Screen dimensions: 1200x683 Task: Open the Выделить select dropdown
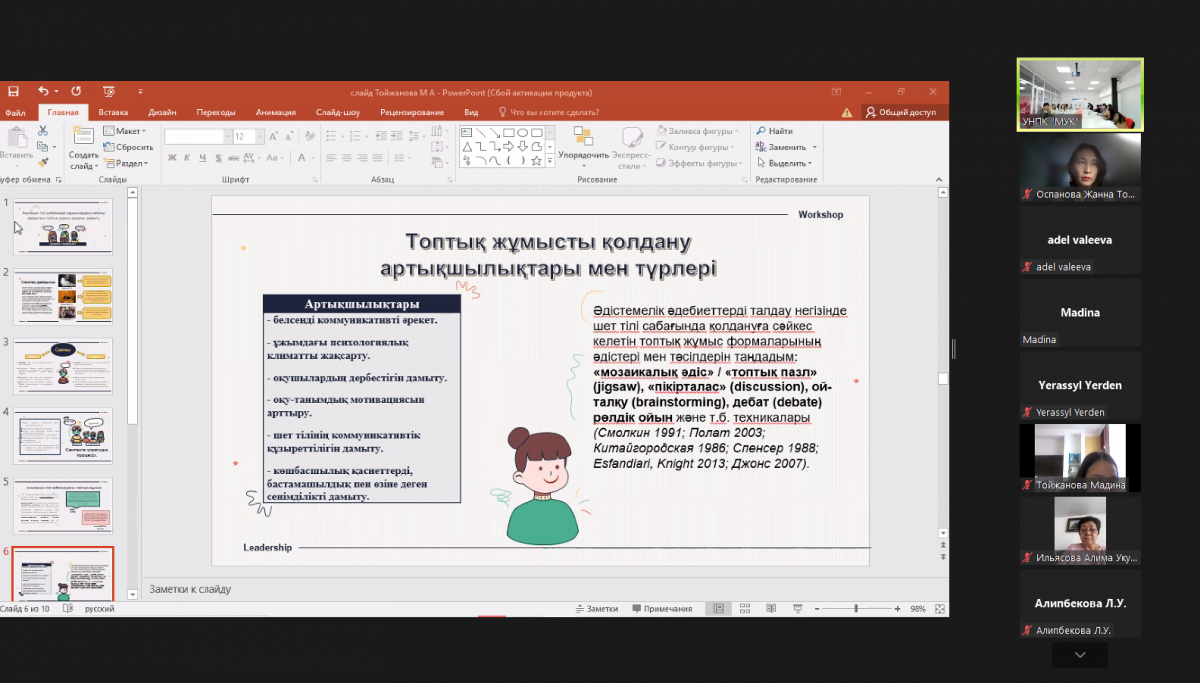(786, 163)
